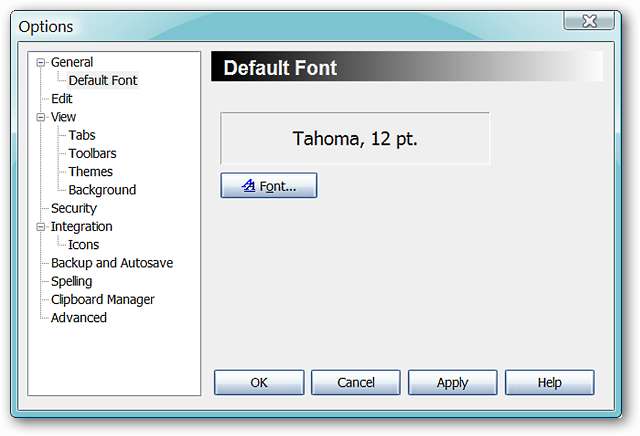The image size is (640, 436).
Task: Close the Options dialog window
Action: tap(590, 22)
